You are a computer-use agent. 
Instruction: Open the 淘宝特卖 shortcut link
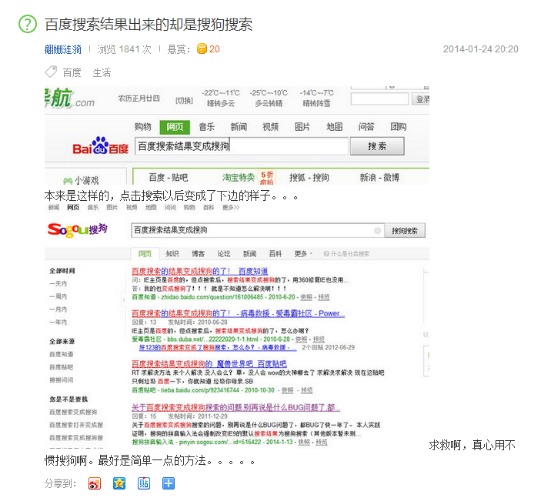click(238, 177)
